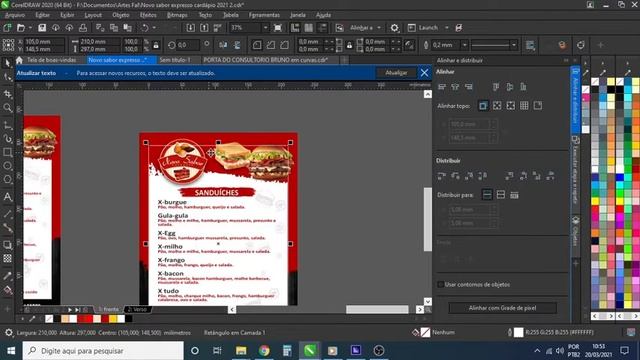Image resolution: width=640 pixels, height=360 pixels.
Task: Select the Color Eyedropper tool
Action: point(7,276)
